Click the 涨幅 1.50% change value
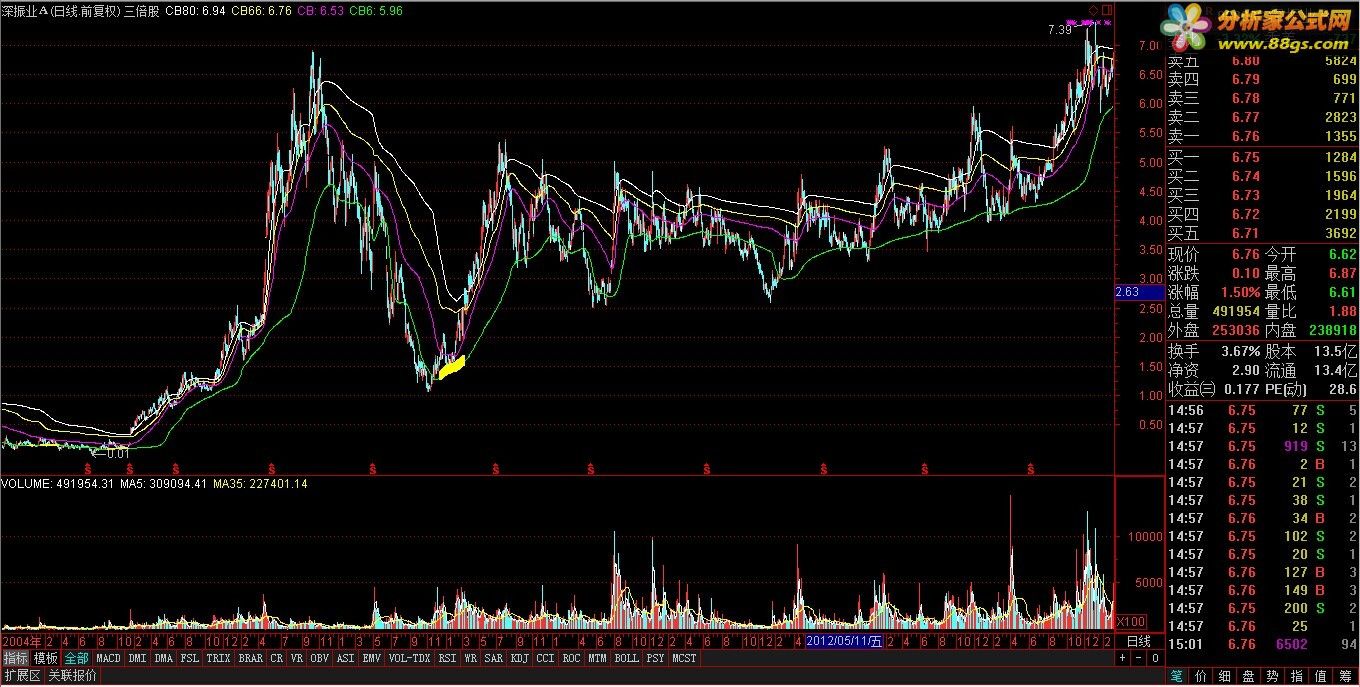 (x=1239, y=292)
